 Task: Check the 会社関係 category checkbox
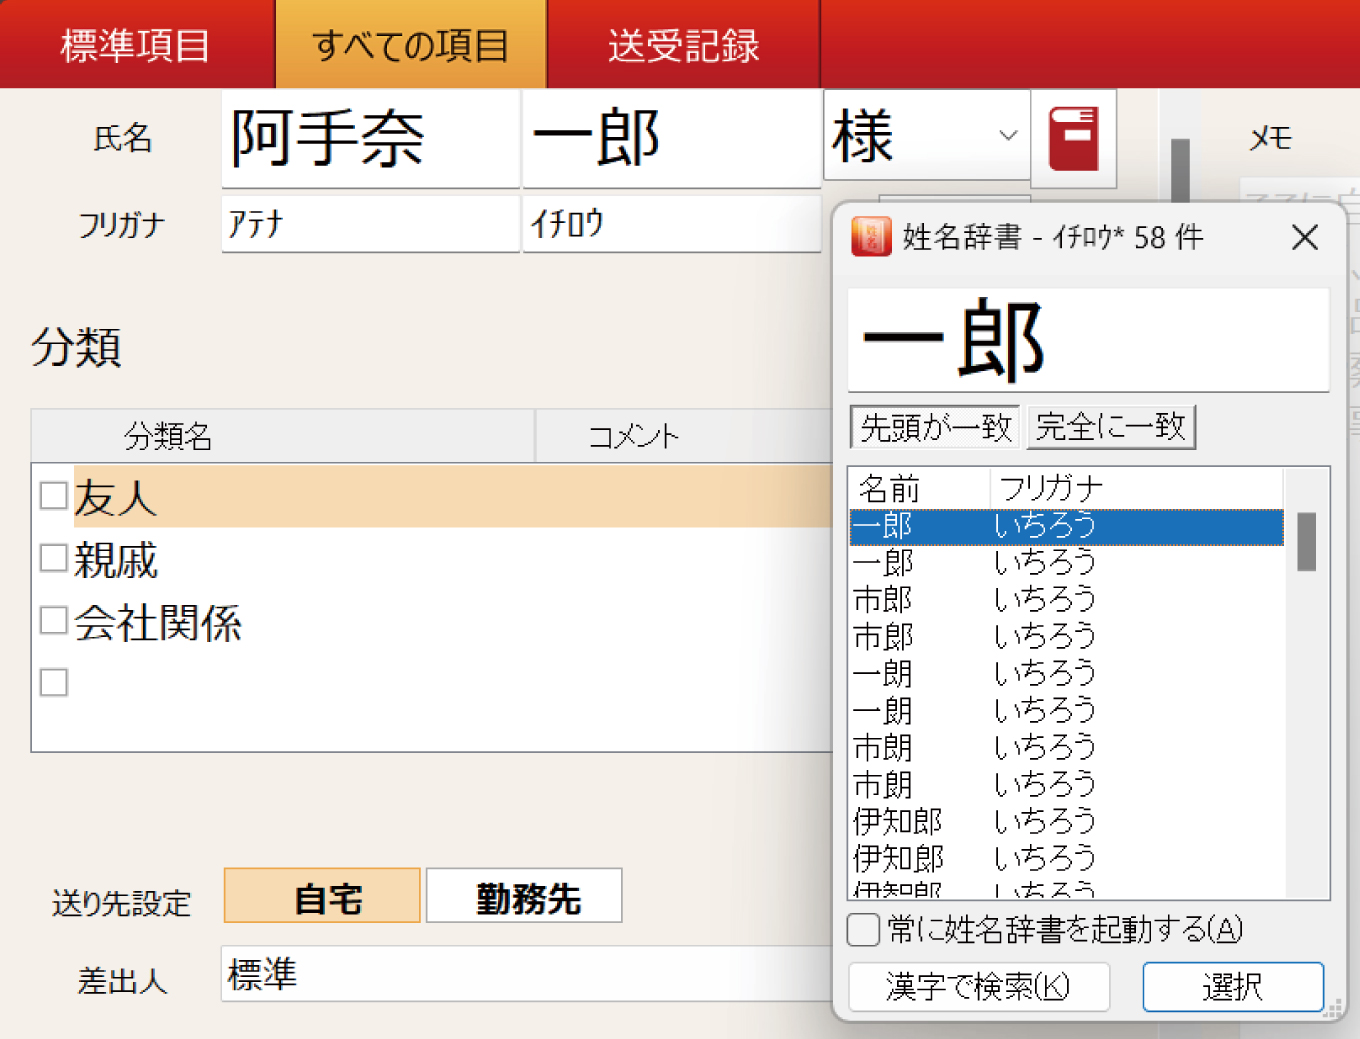53,620
